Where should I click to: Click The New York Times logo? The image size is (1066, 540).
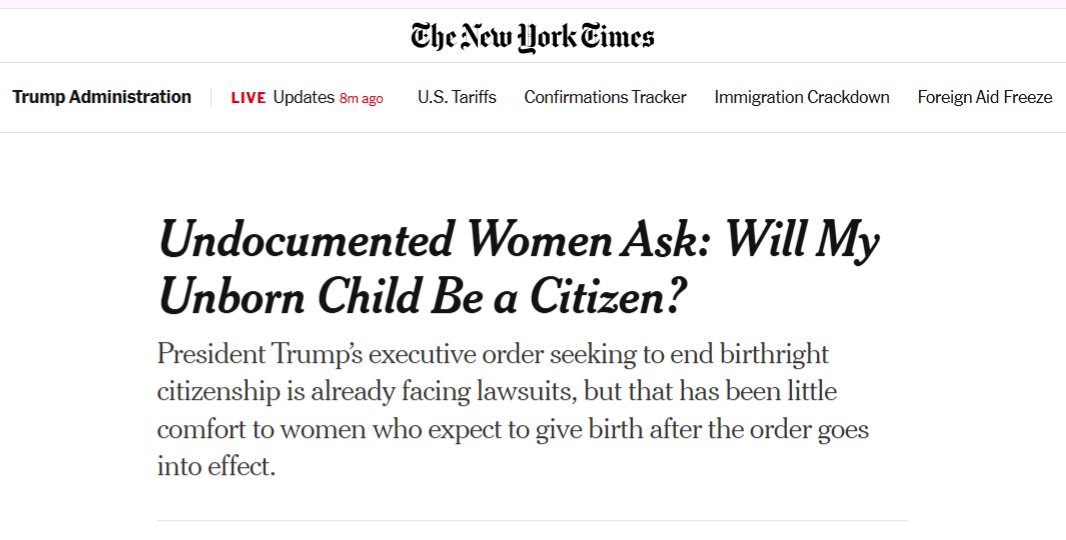(532, 38)
